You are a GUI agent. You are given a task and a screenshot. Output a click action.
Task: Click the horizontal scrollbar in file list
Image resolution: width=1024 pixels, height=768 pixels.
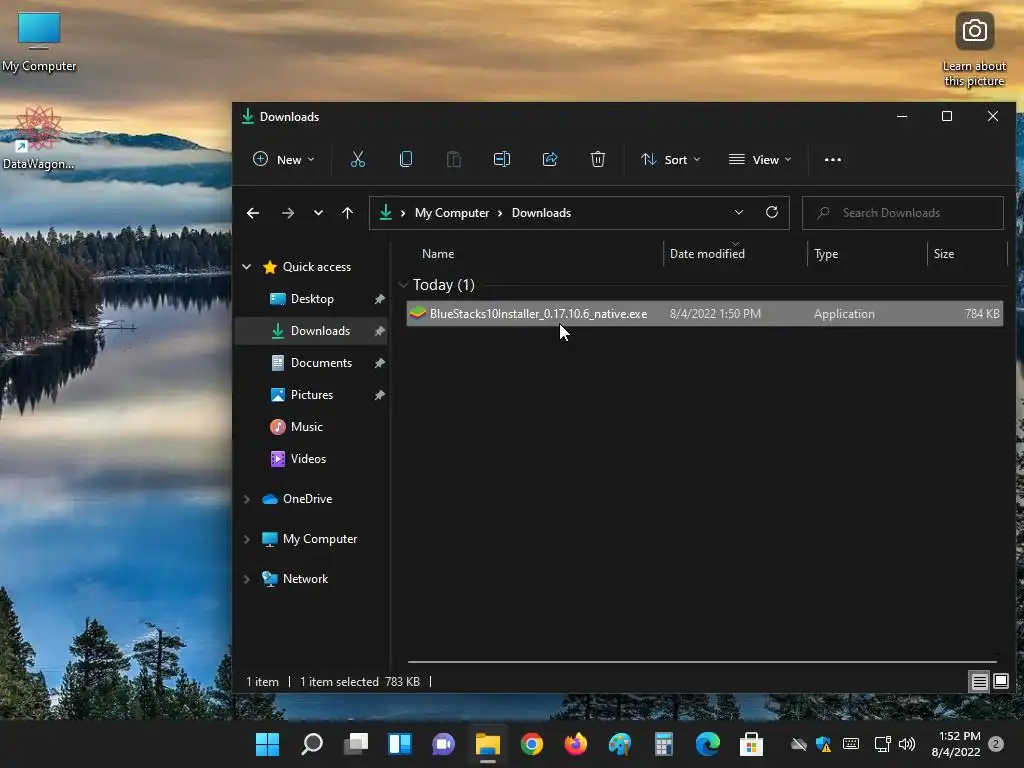click(702, 662)
